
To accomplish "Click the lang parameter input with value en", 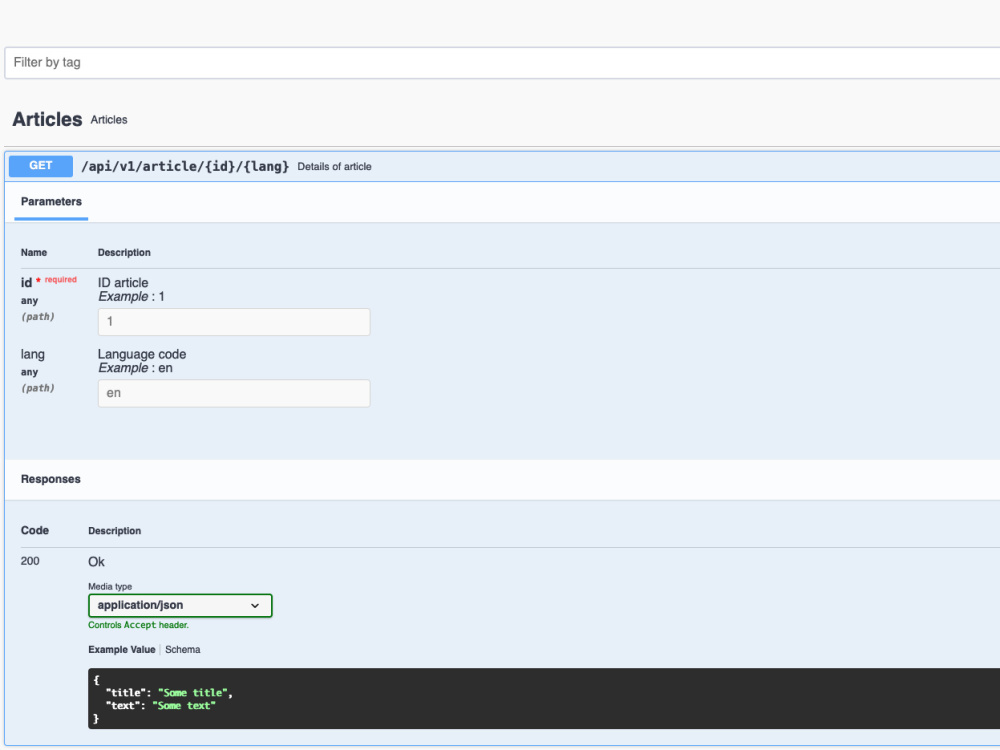I will pos(234,393).
